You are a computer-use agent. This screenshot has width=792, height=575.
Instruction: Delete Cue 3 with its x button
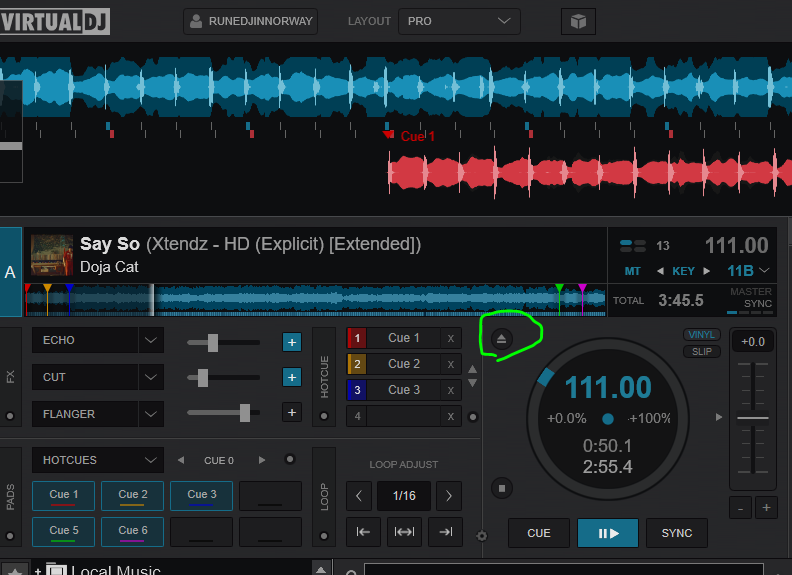click(451, 390)
